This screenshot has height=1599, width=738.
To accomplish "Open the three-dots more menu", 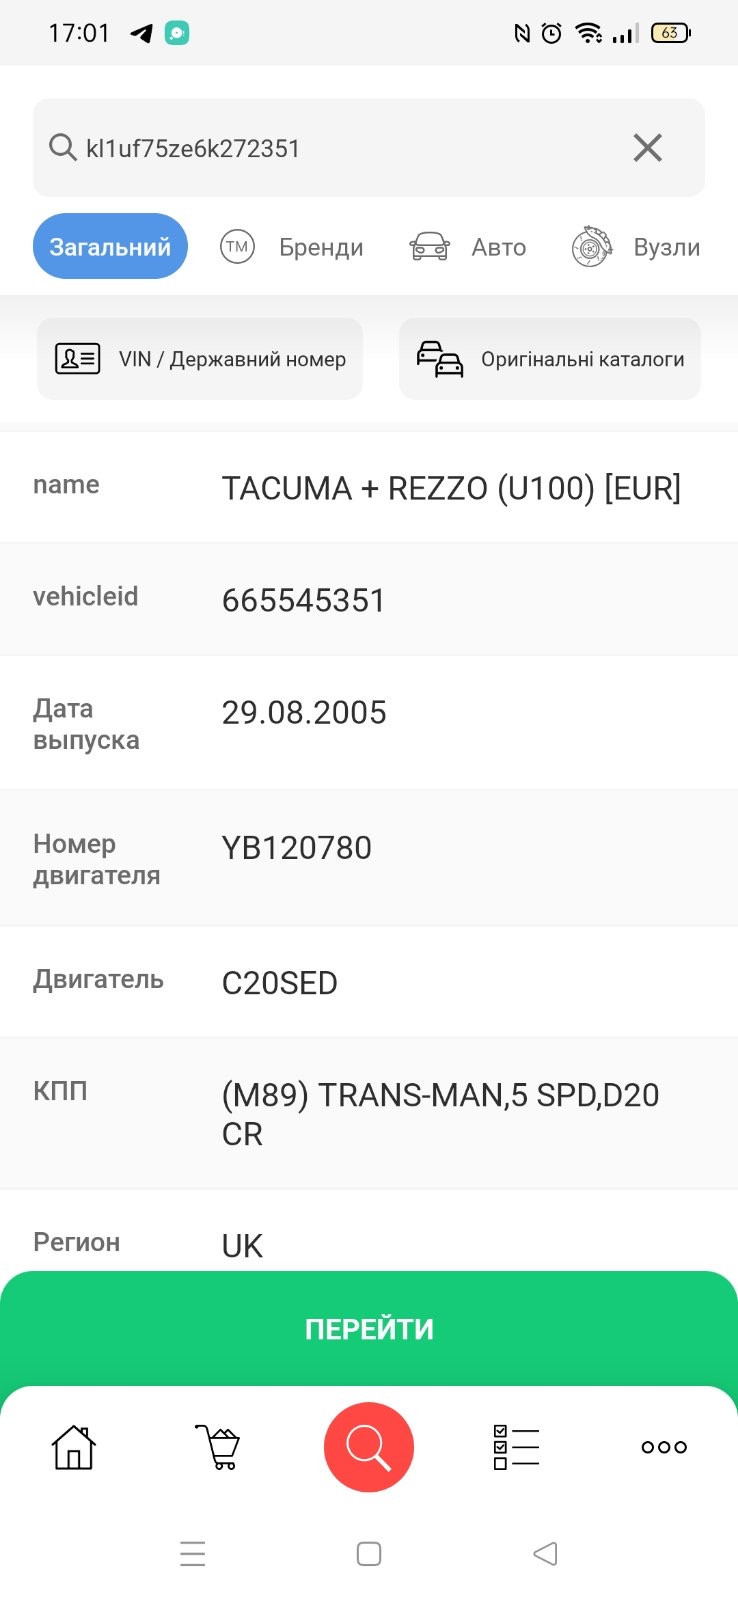I will tap(664, 1447).
